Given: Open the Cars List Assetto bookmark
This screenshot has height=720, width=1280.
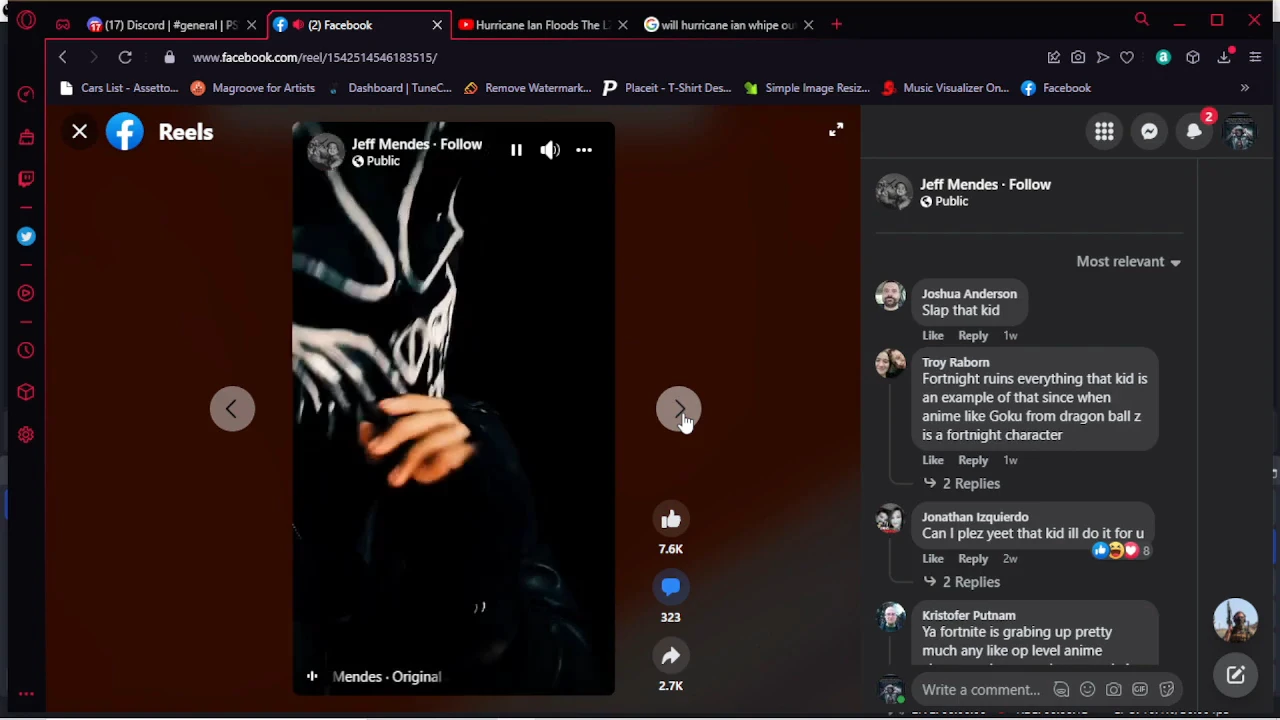Looking at the screenshot, I should 119,88.
